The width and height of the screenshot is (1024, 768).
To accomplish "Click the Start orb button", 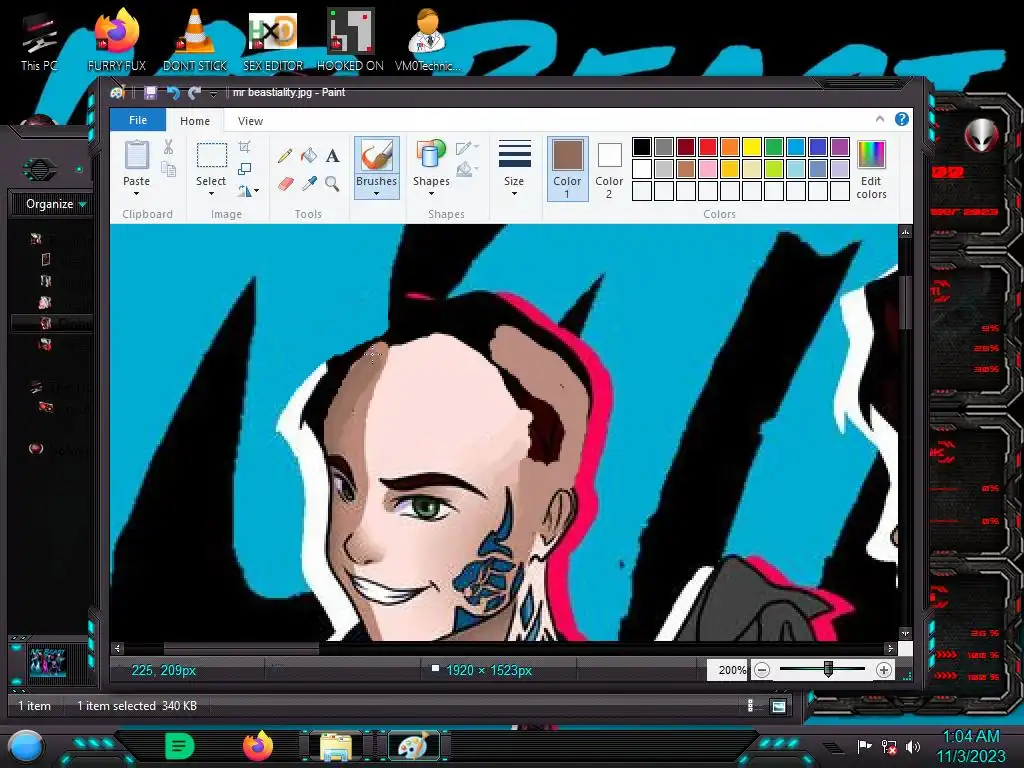I will click(x=25, y=746).
